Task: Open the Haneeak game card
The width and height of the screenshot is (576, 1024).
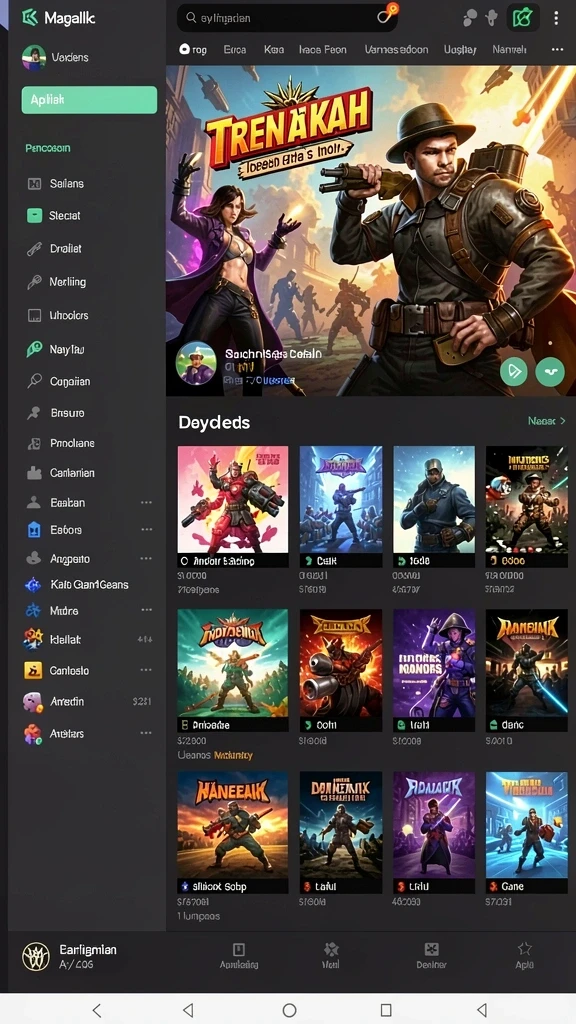Action: [x=232, y=833]
